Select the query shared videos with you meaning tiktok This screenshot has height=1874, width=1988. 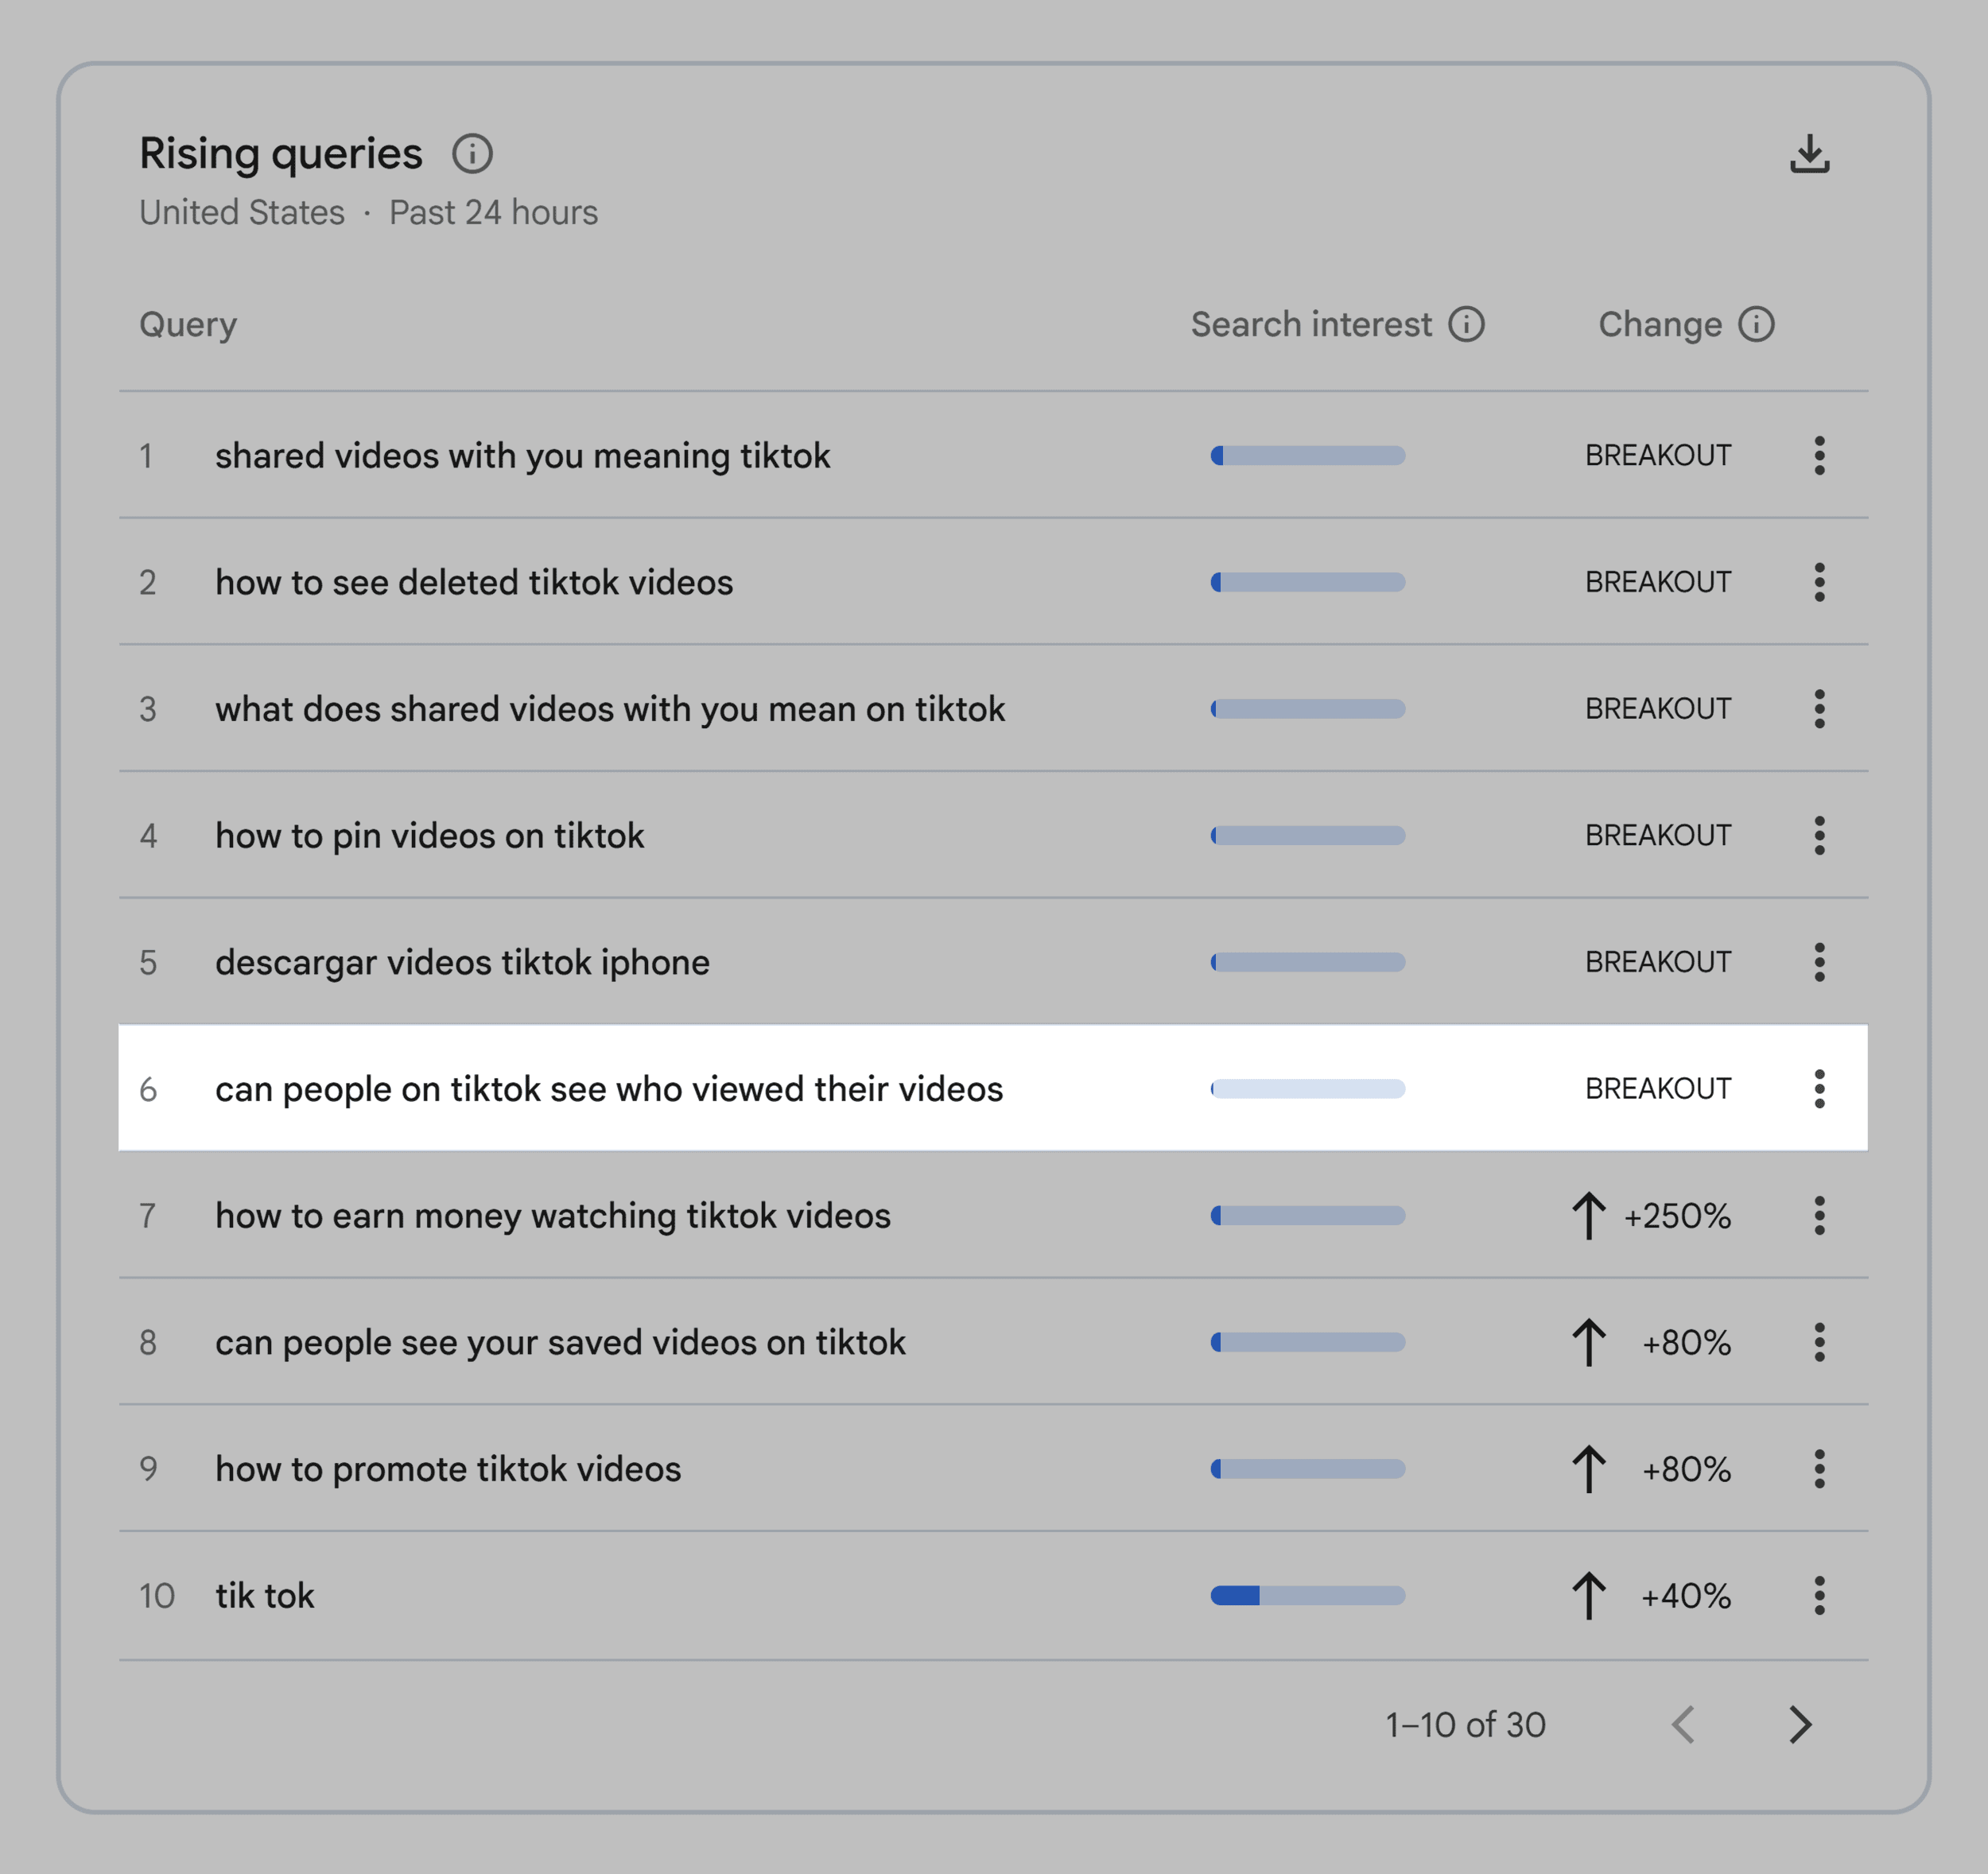[523, 456]
